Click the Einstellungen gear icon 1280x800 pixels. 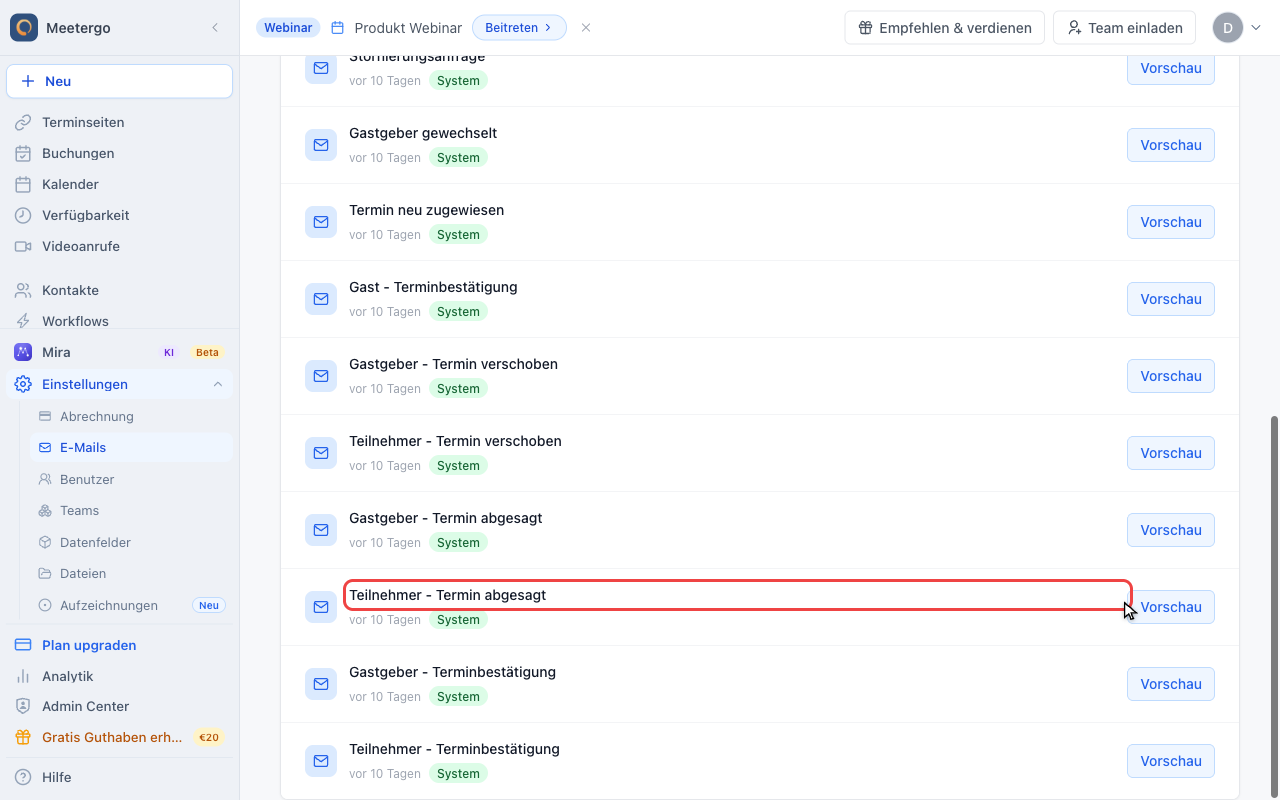click(23, 384)
